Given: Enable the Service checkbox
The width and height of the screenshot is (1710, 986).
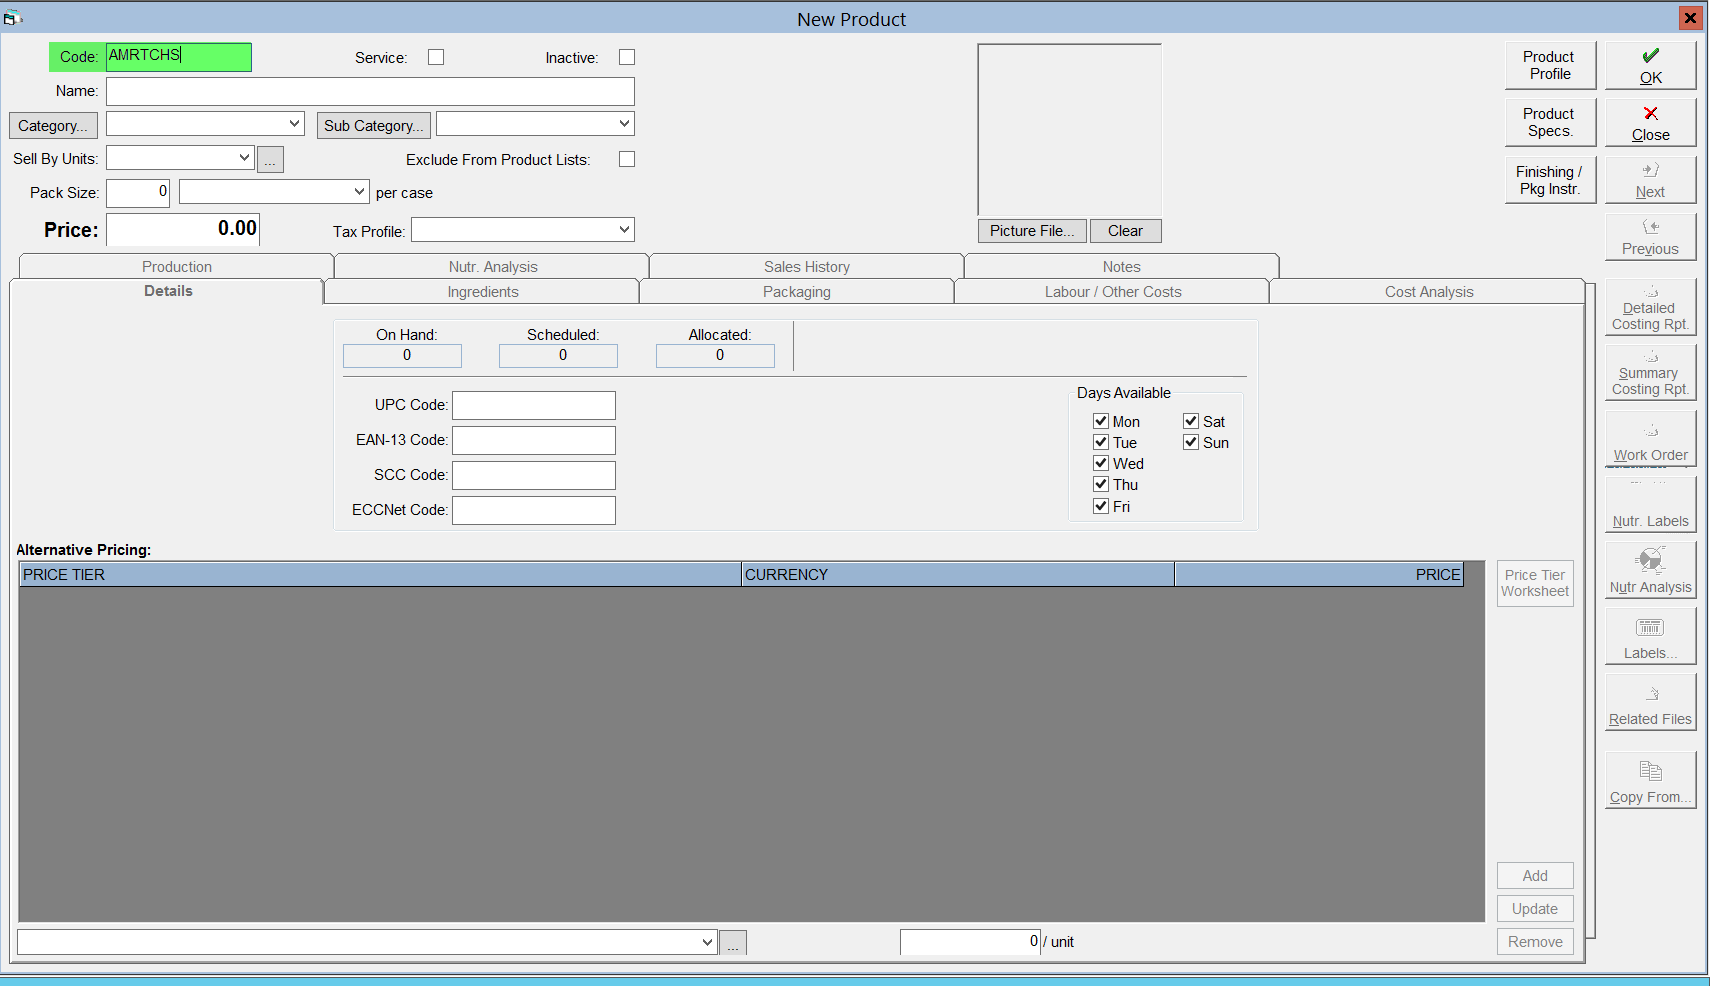Looking at the screenshot, I should (436, 58).
